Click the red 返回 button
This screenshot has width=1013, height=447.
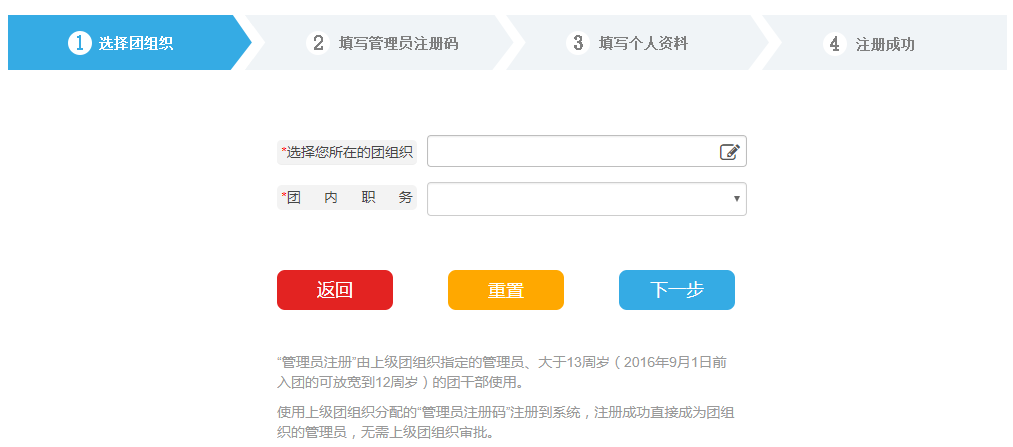(335, 290)
